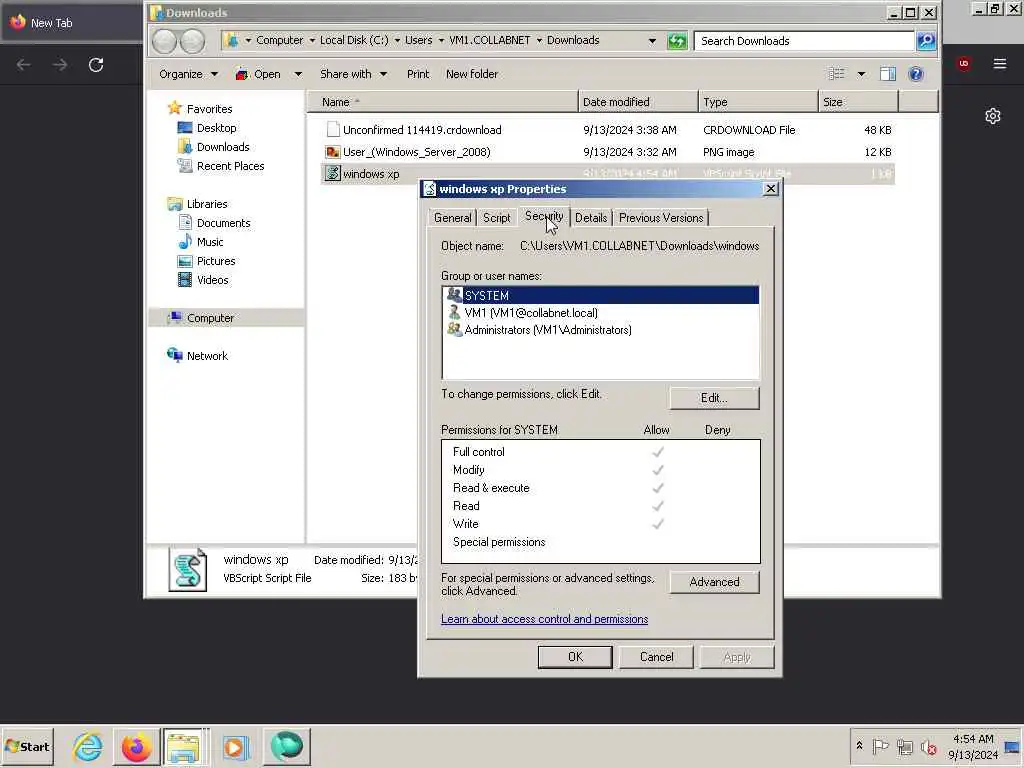
Task: Sort files by Size column
Action: click(858, 102)
